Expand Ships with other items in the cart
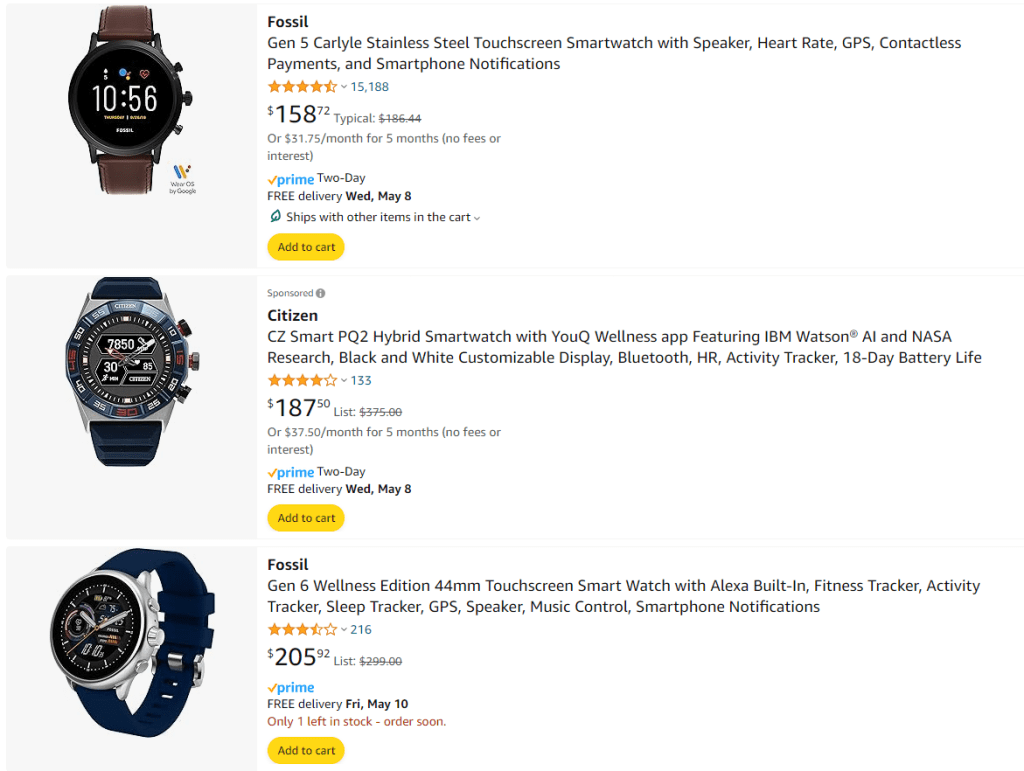The width and height of the screenshot is (1024, 771). [x=477, y=218]
